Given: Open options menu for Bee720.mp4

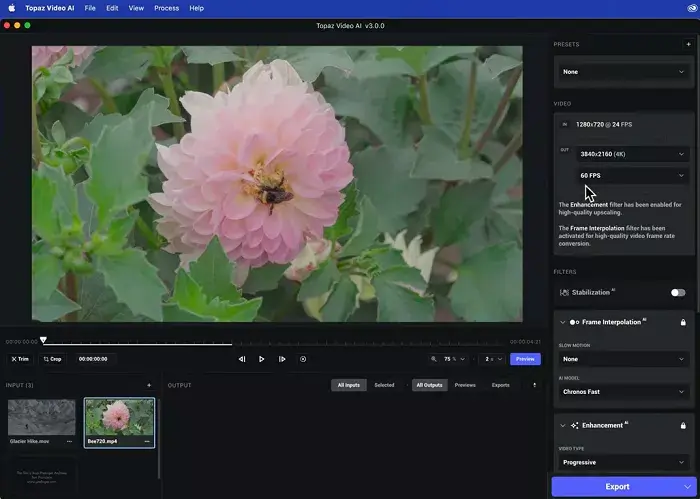Looking at the screenshot, I should click(147, 441).
